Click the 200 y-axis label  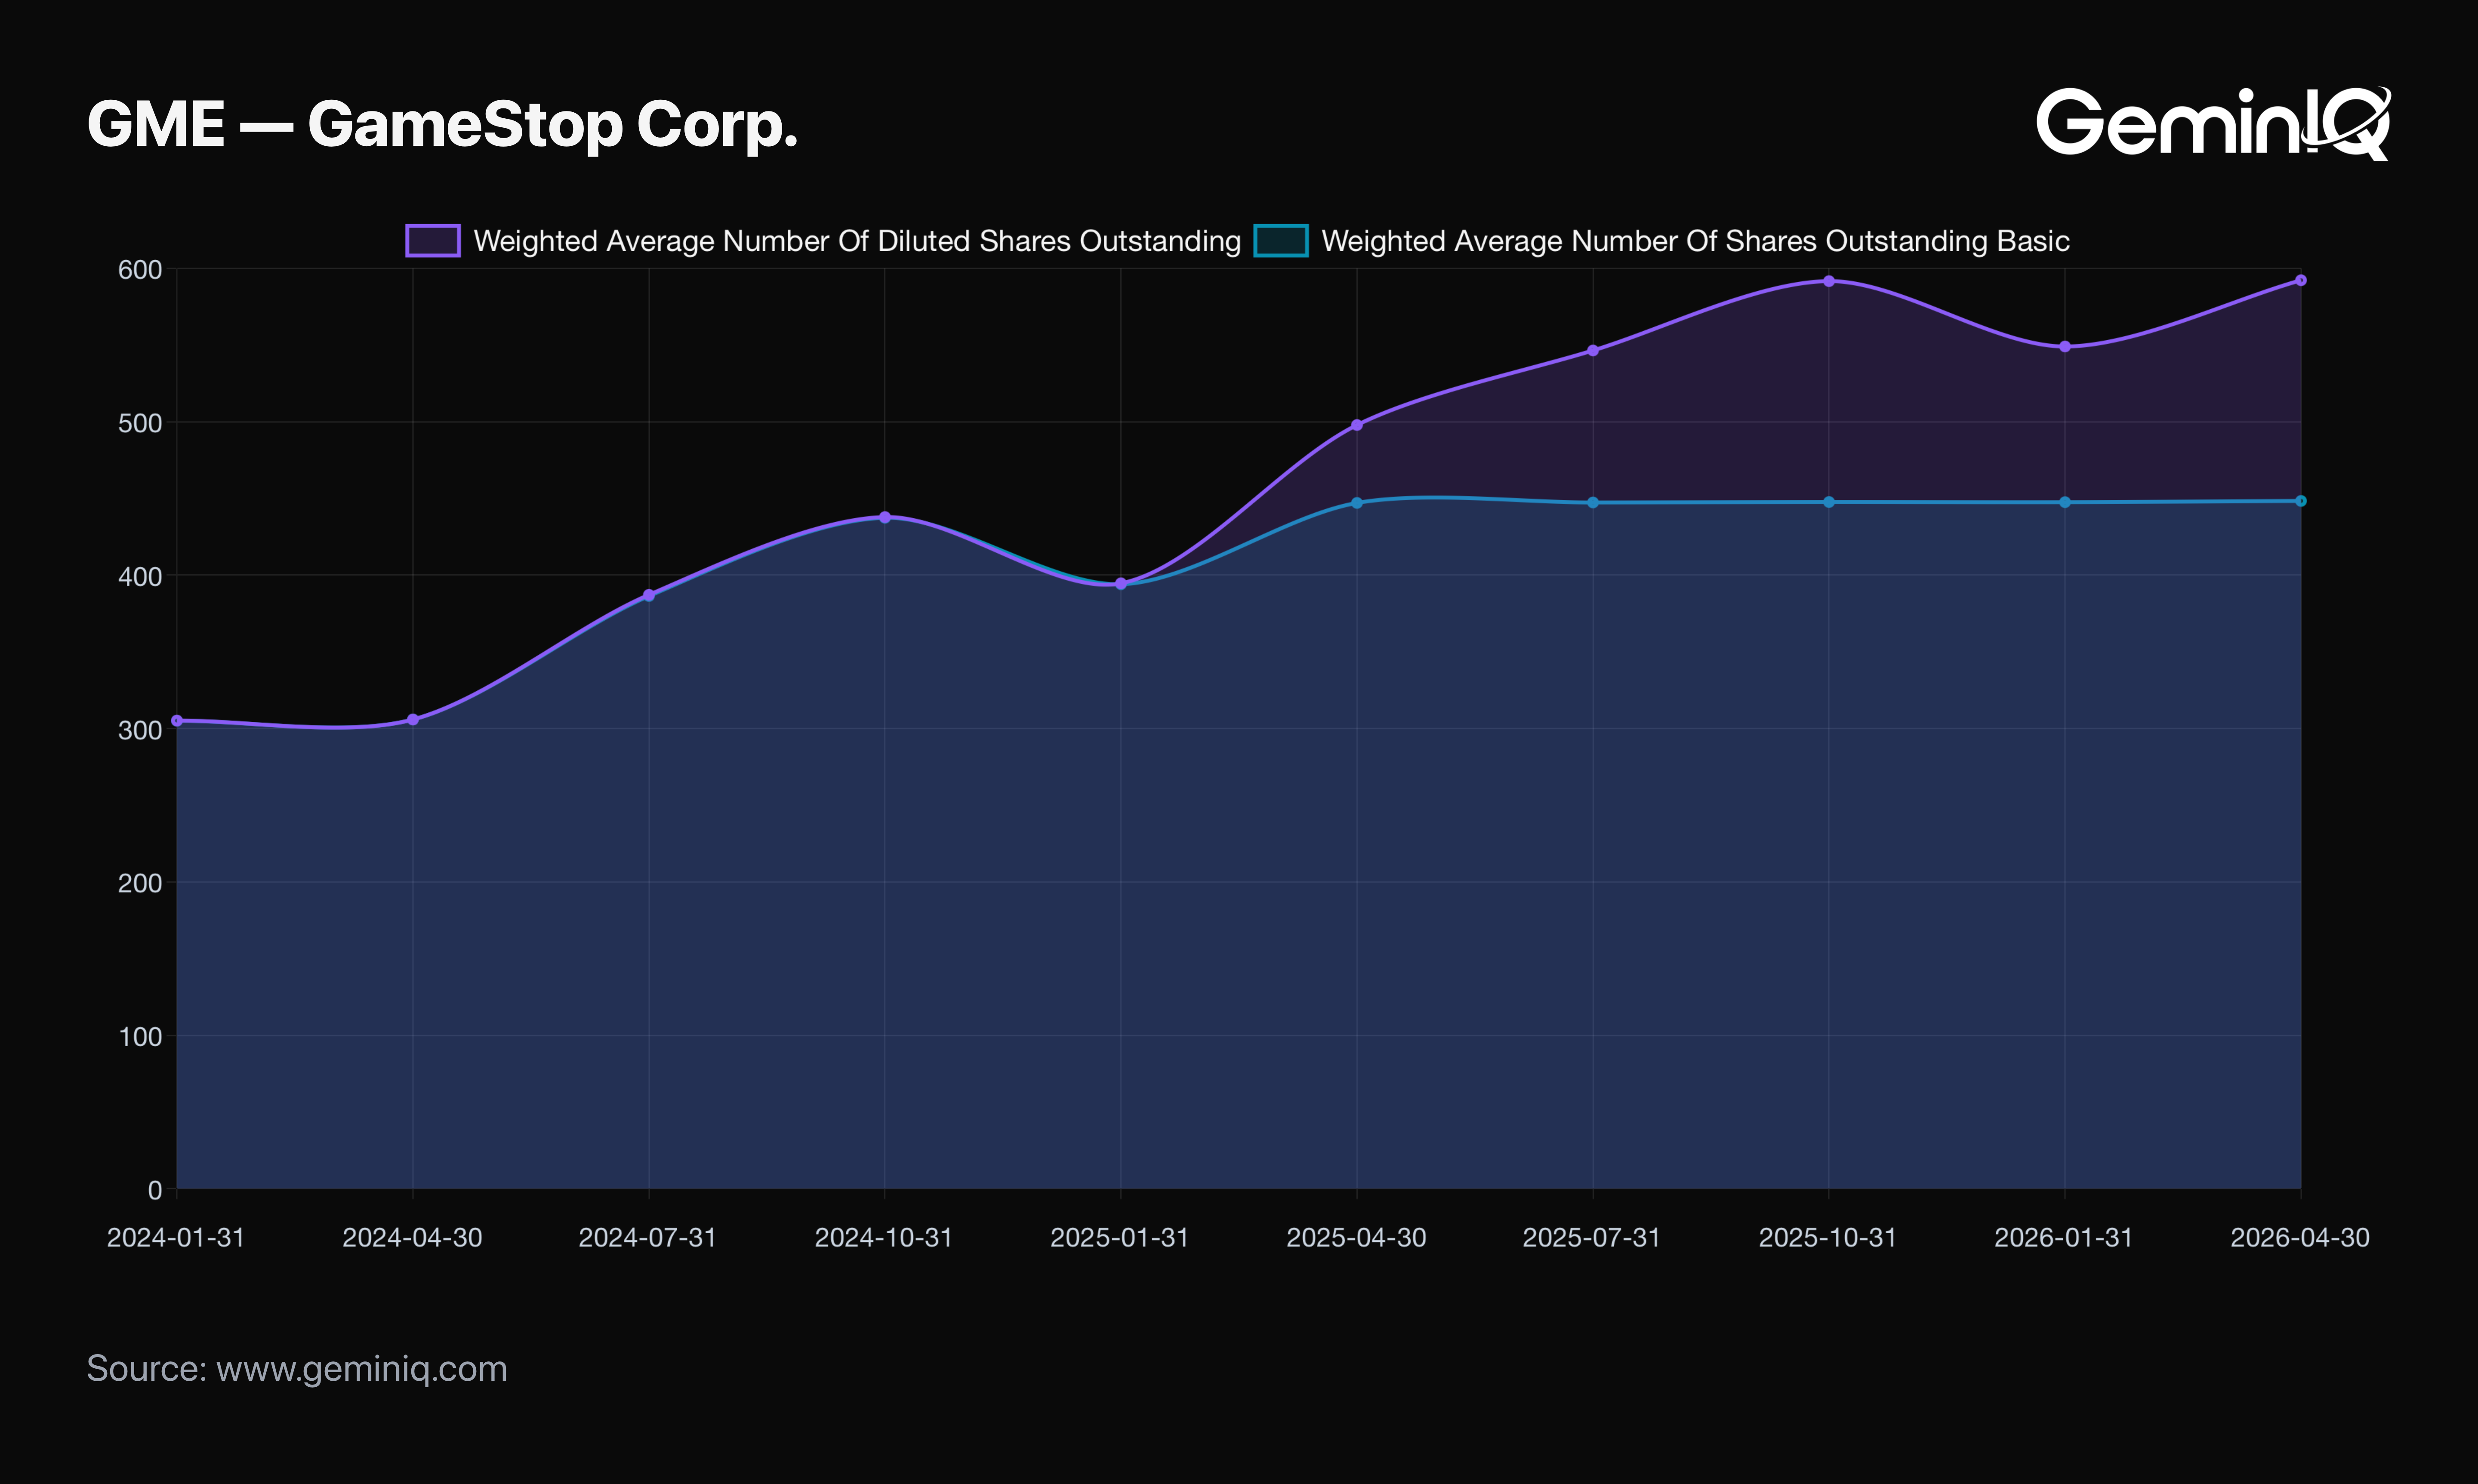[140, 883]
